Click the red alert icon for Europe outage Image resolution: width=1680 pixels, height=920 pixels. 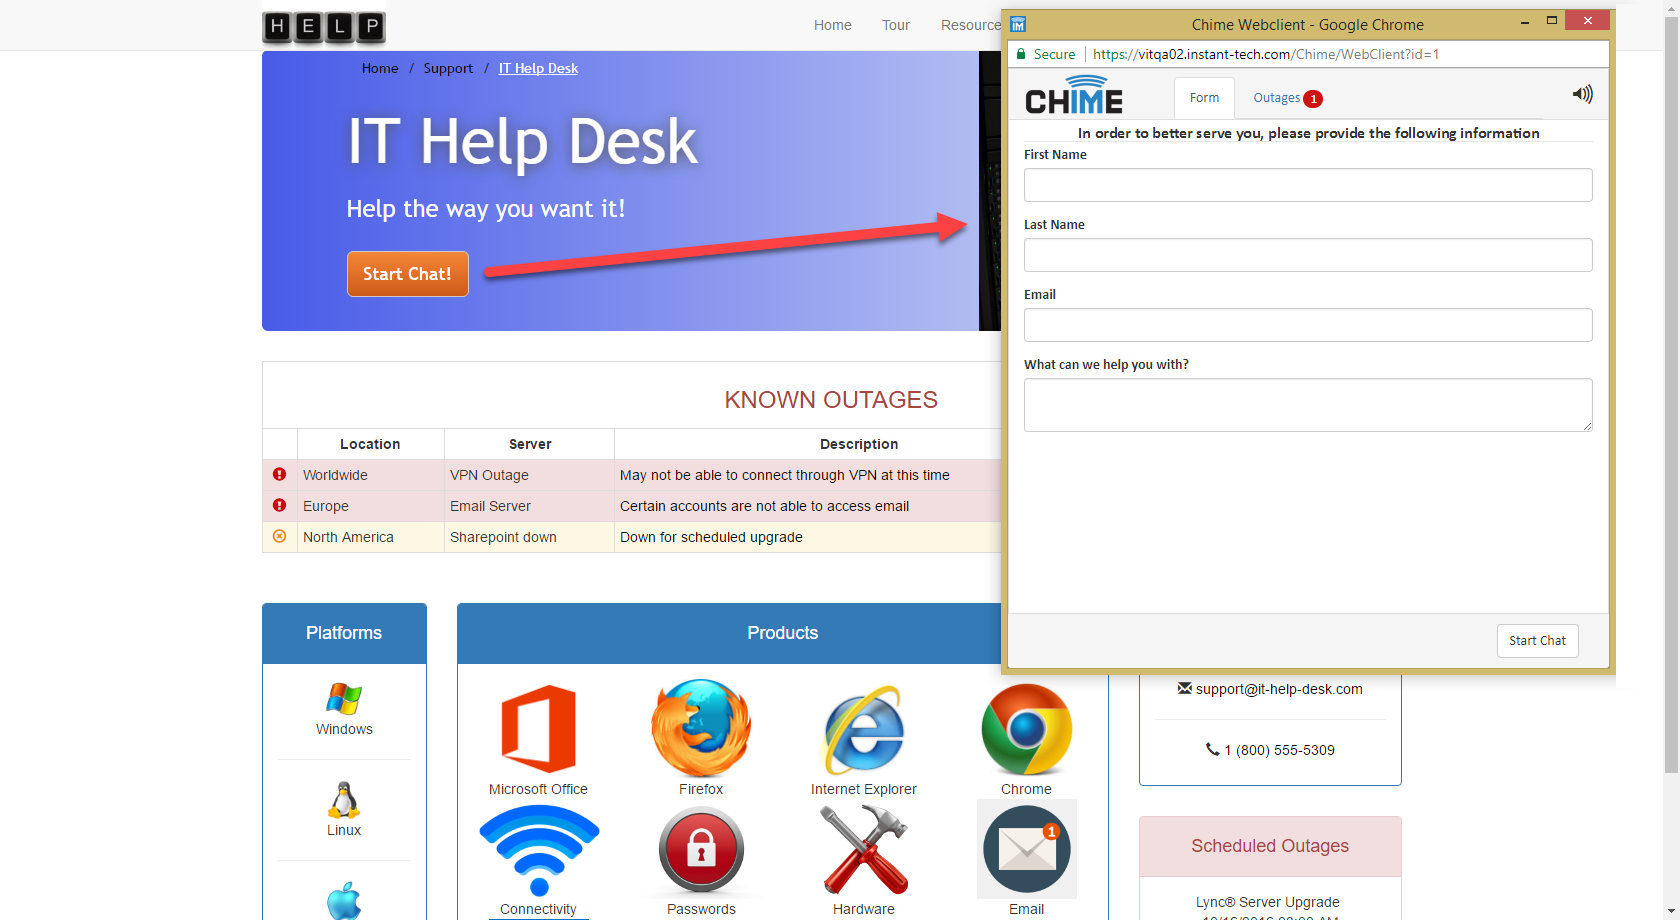point(280,505)
